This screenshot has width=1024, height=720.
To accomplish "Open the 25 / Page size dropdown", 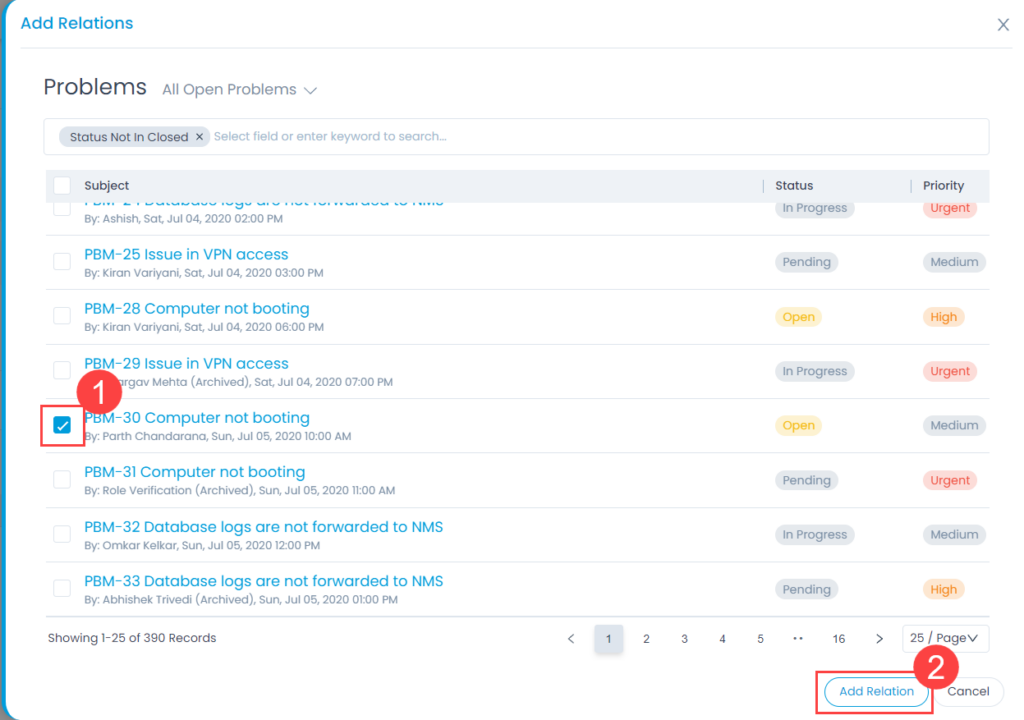I will point(944,639).
